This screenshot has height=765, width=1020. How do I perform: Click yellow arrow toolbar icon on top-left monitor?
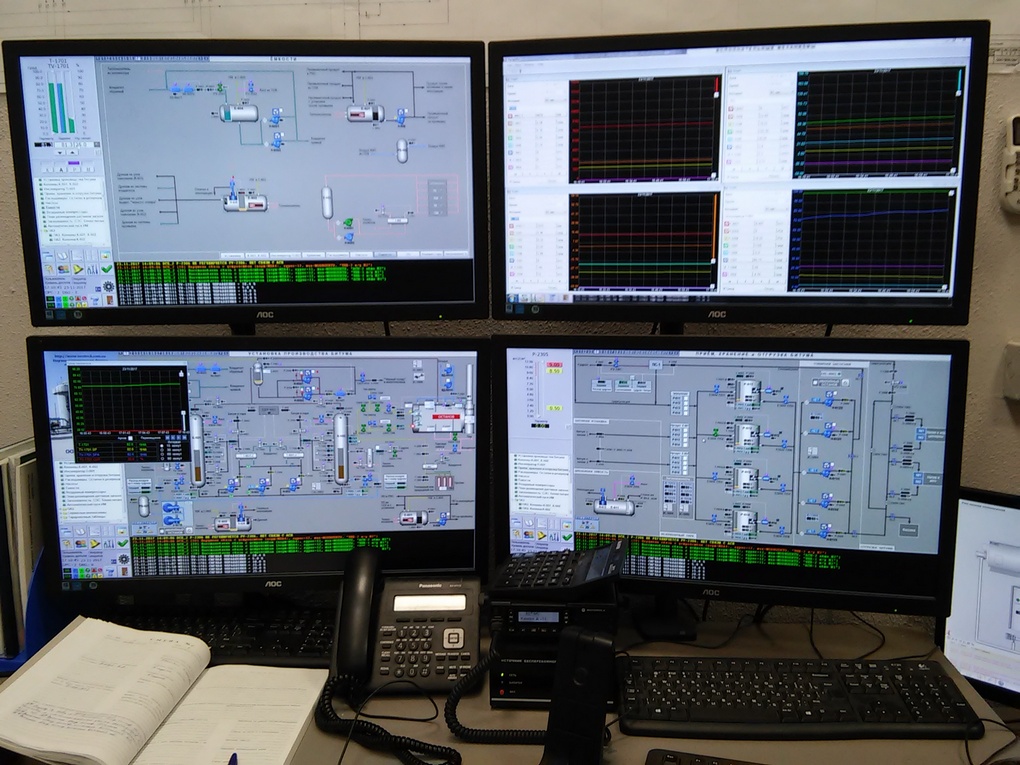pos(78,269)
